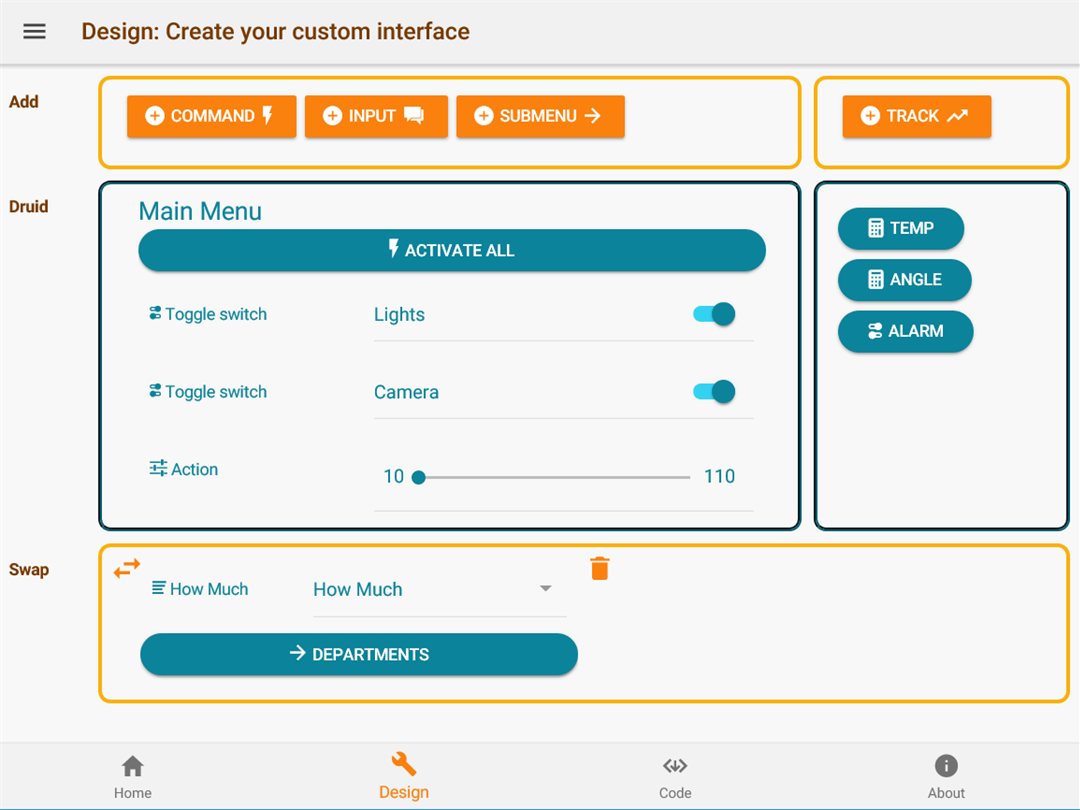1080x810 pixels.
Task: Add a new TRACK element
Action: point(916,116)
